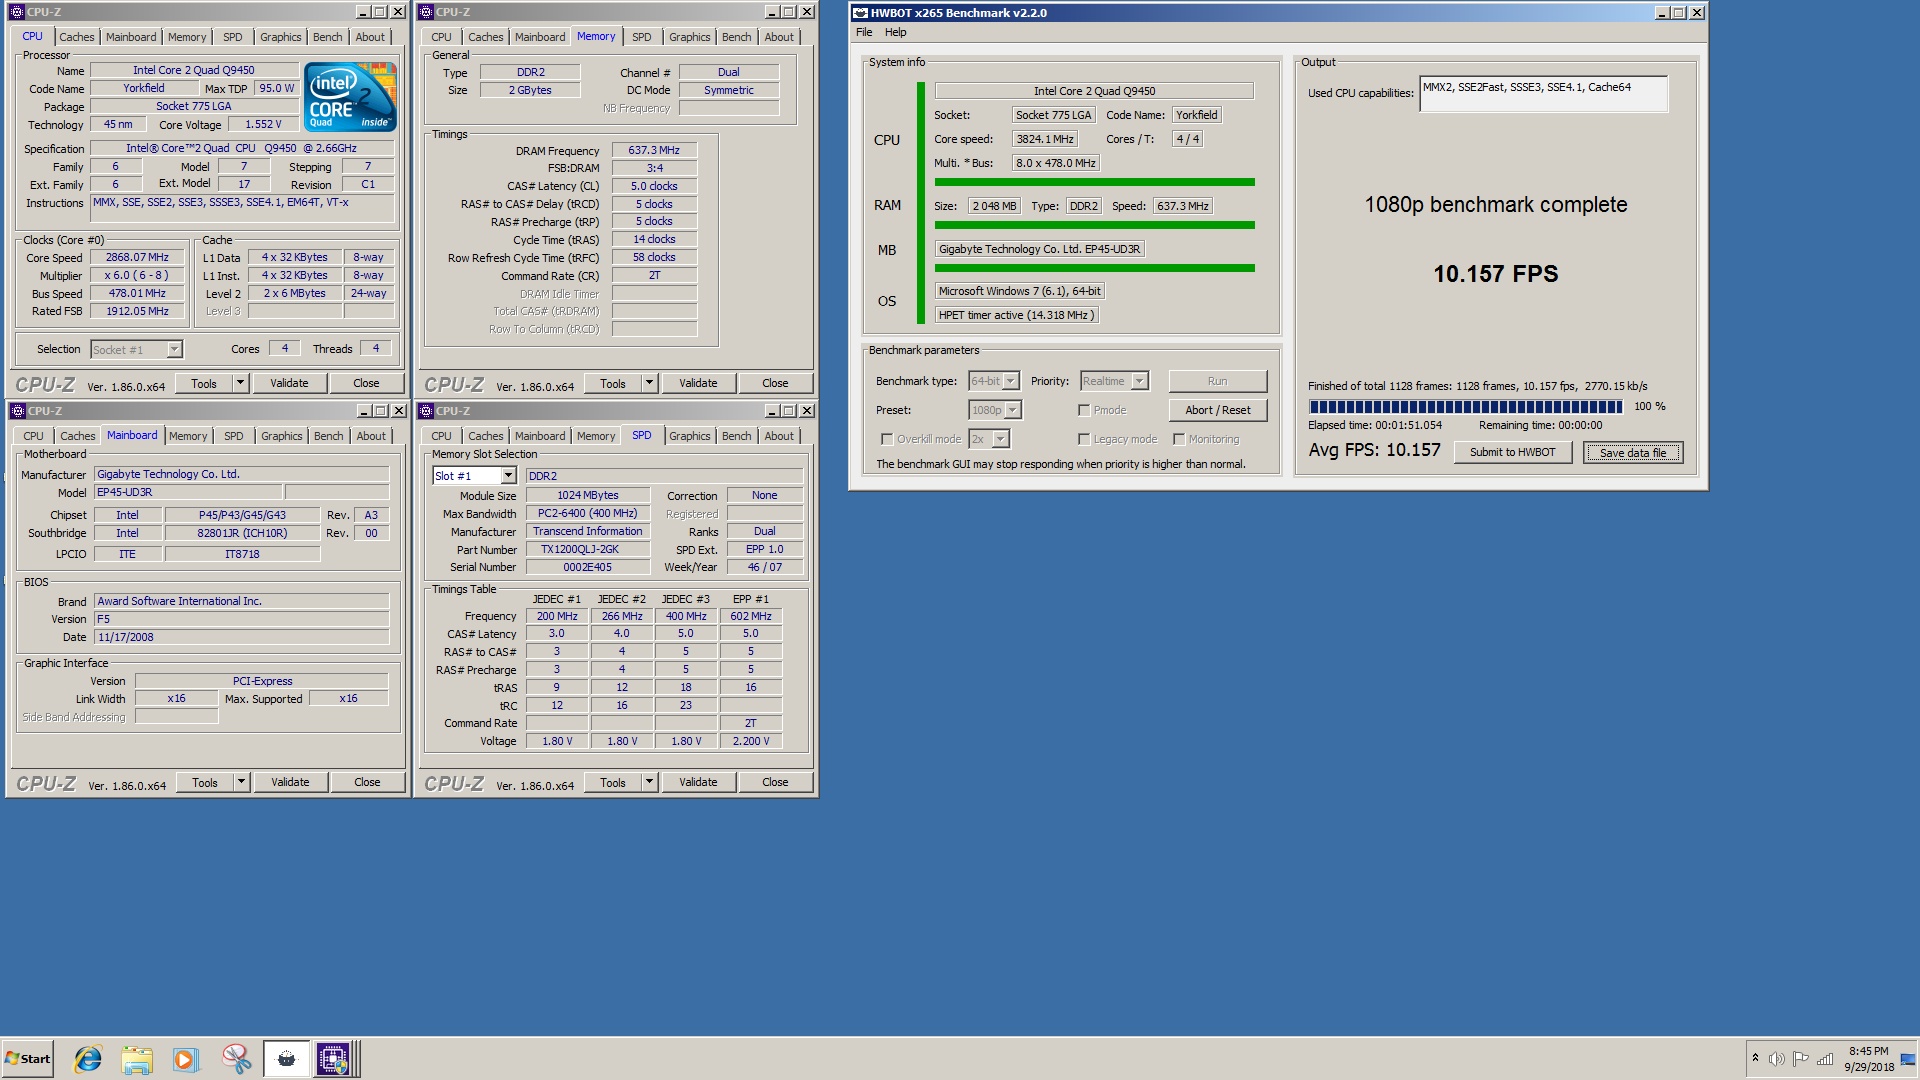1920x1080 pixels.
Task: Expand Tools arrow in CPU-Z SPD window
Action: coord(649,782)
